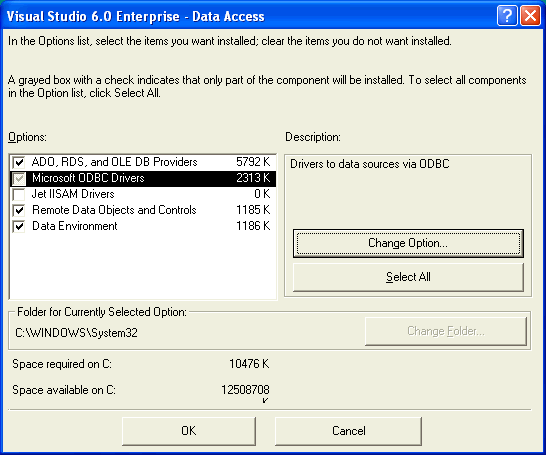The image size is (546, 455).
Task: Close the Data Access dialog
Action: (x=530, y=16)
